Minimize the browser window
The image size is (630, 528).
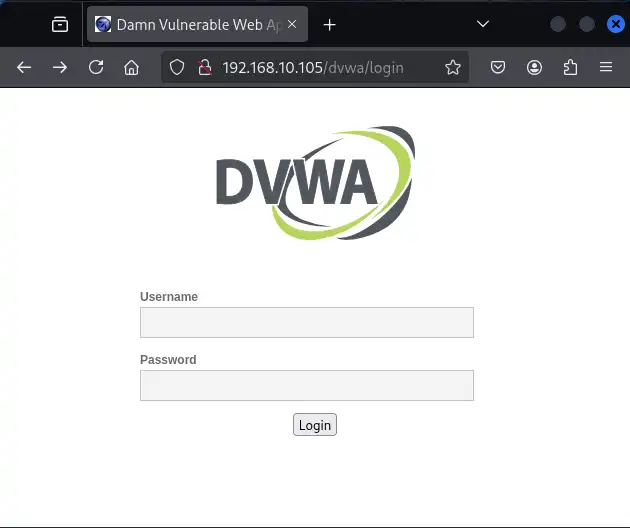[x=558, y=24]
